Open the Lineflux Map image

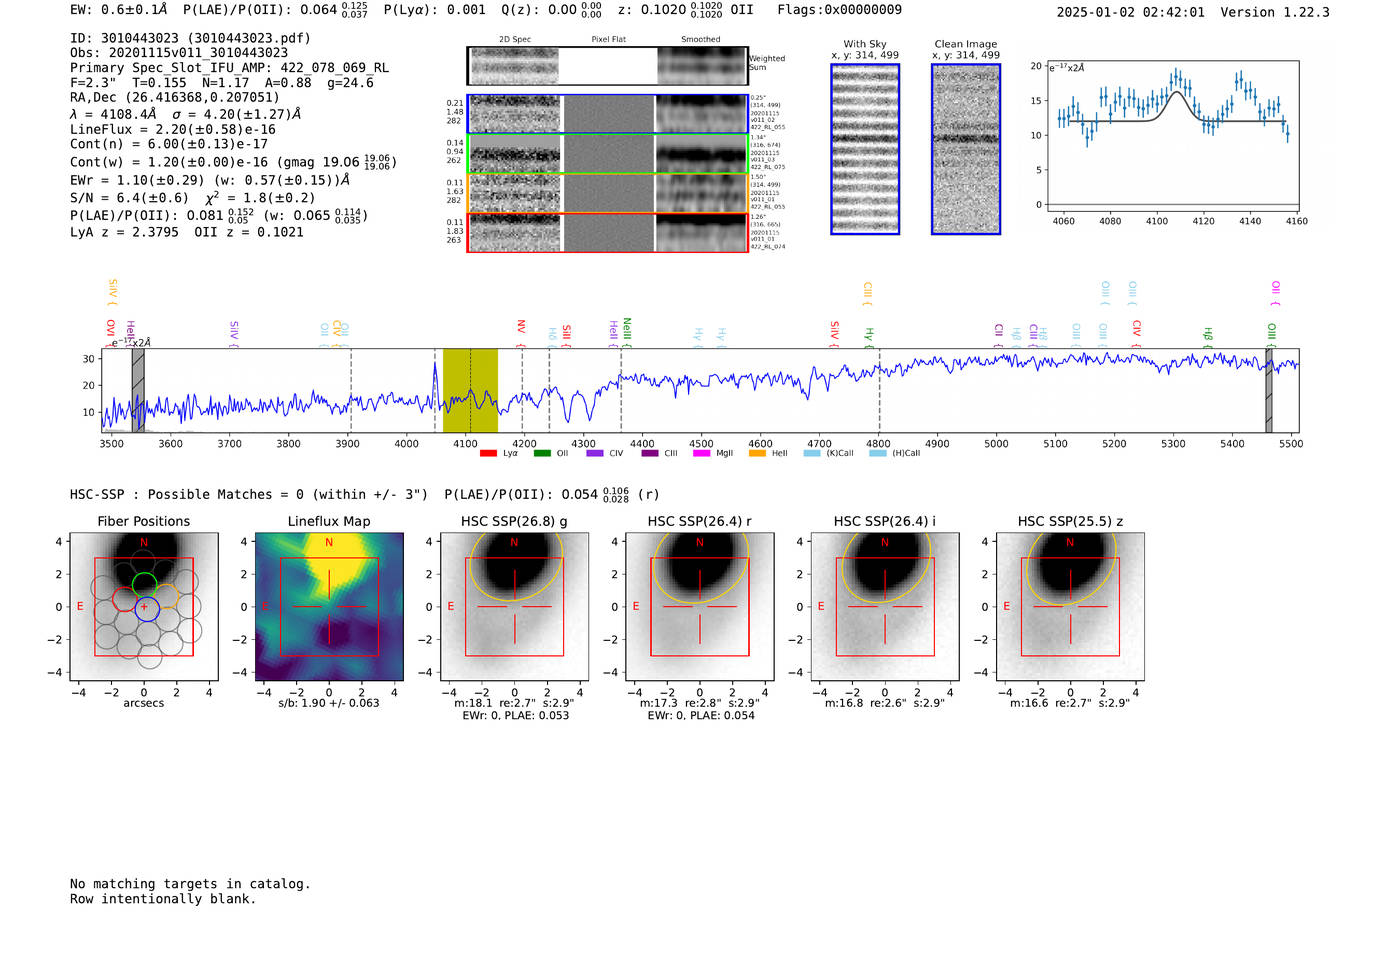click(329, 607)
